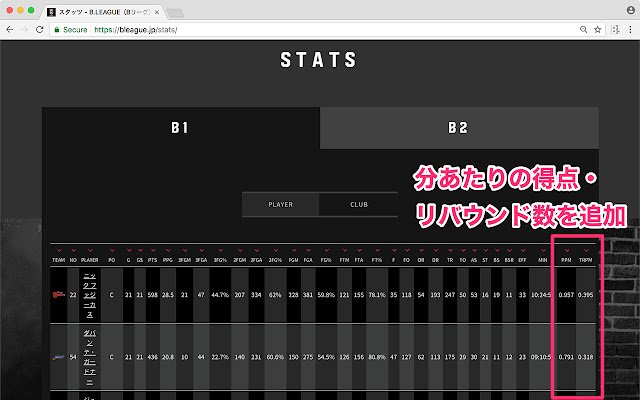640x400 pixels.
Task: Click the 0.318 TRPM value
Action: pyautogui.click(x=586, y=357)
